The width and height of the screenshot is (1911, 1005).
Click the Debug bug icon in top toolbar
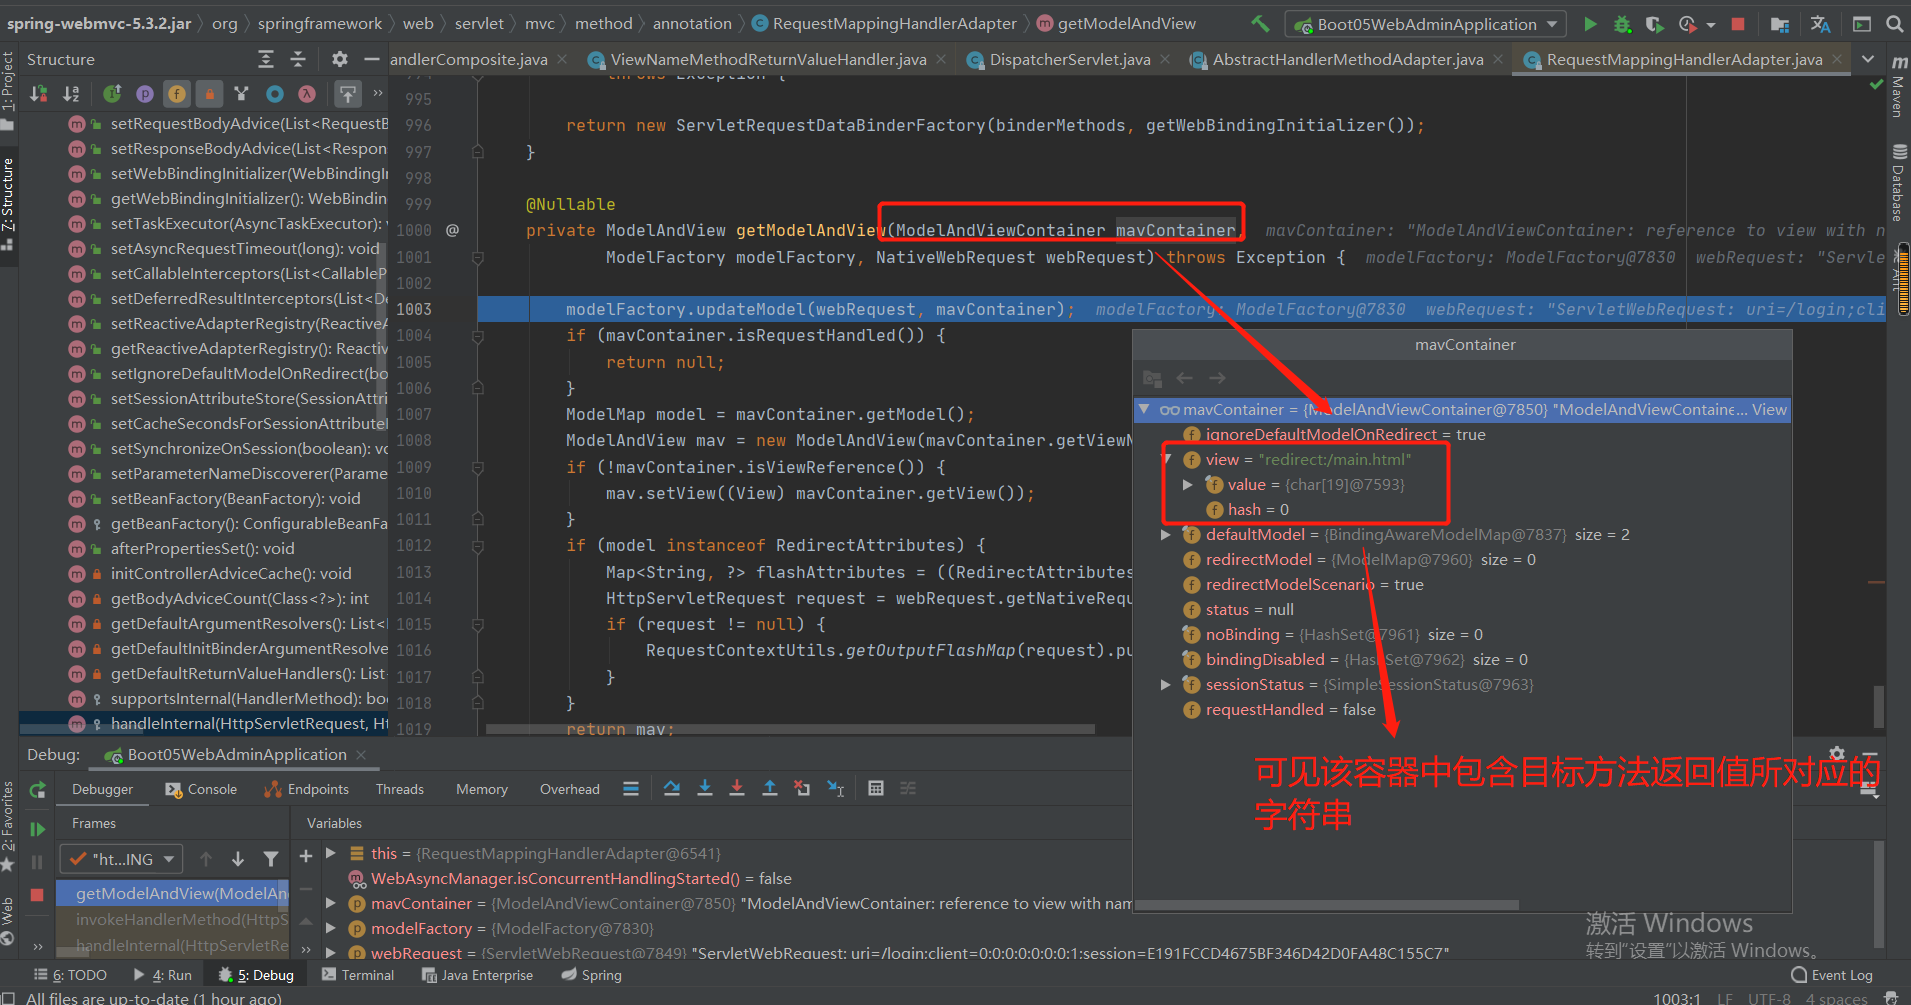[x=1622, y=23]
